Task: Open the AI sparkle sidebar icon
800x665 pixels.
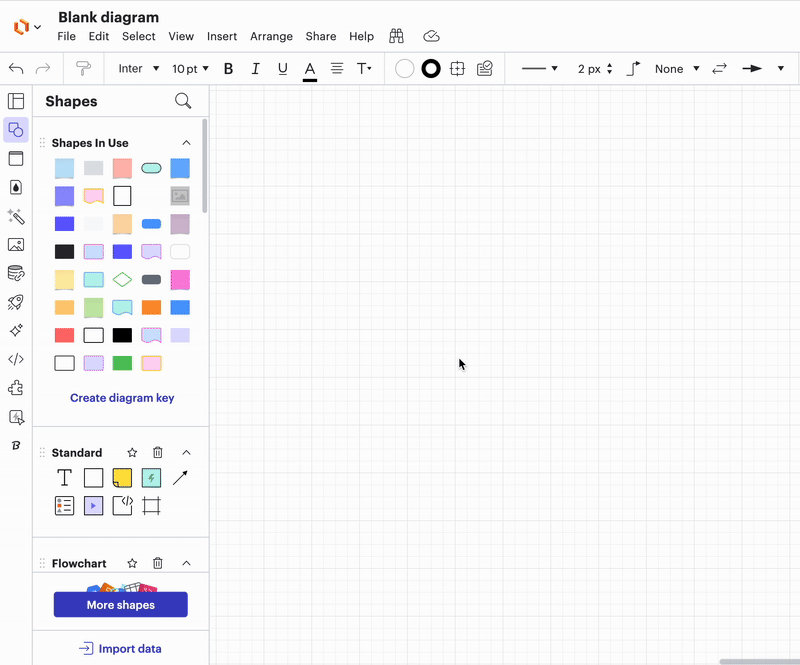Action: [16, 331]
